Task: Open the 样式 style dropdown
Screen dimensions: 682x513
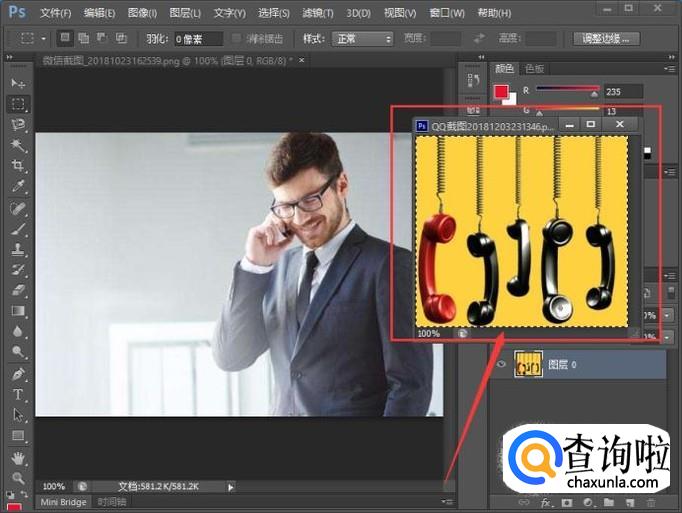Action: (362, 39)
